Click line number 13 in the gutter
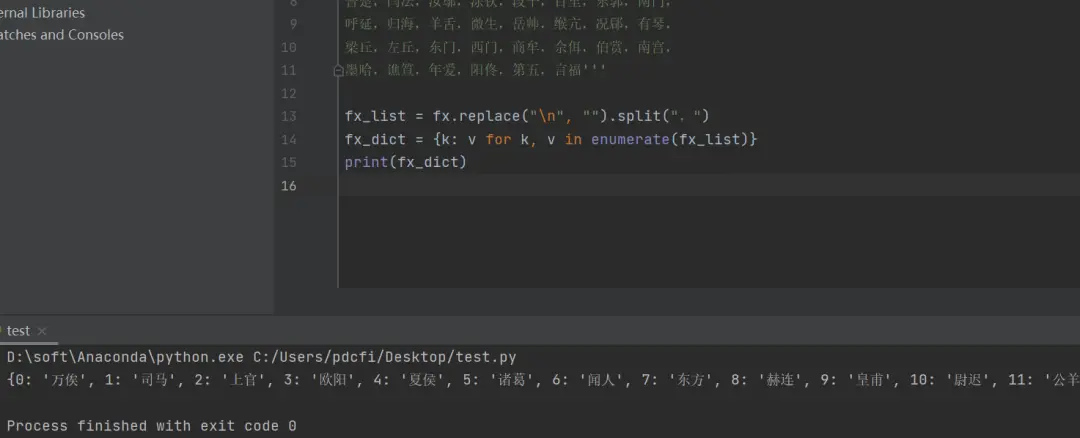 point(289,116)
